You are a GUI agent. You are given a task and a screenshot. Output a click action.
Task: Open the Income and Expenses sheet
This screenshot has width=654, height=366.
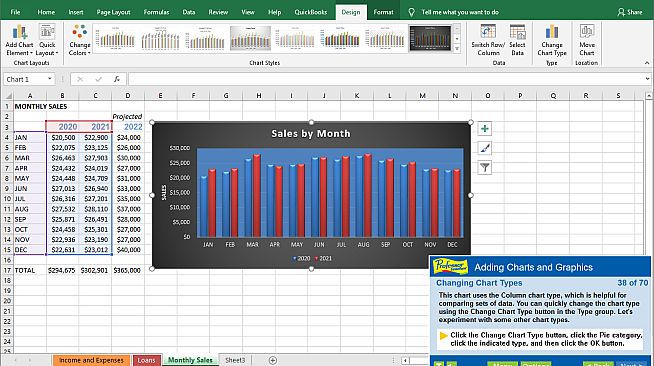click(91, 360)
